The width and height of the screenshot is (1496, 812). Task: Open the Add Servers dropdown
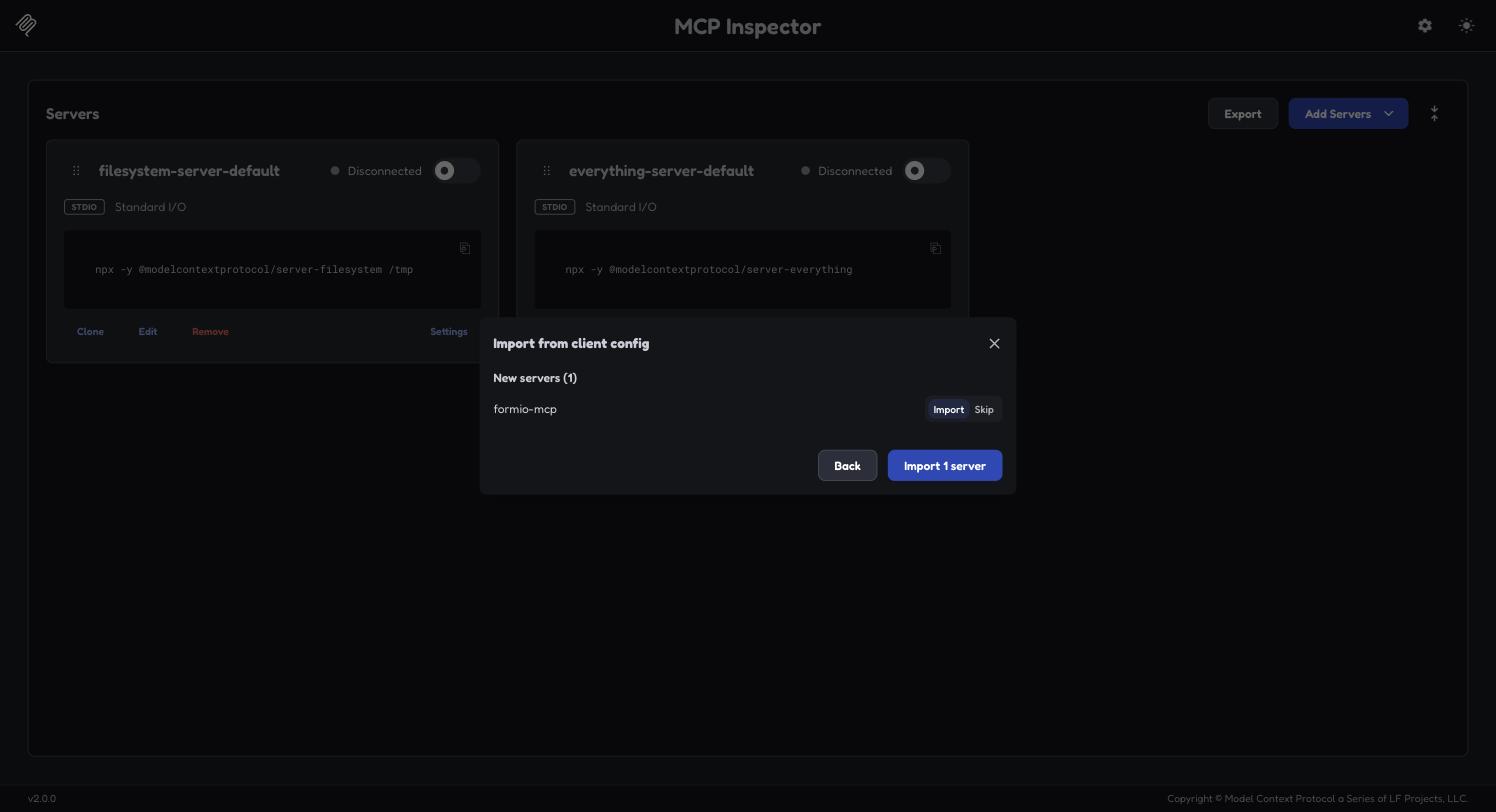[x=1348, y=114]
